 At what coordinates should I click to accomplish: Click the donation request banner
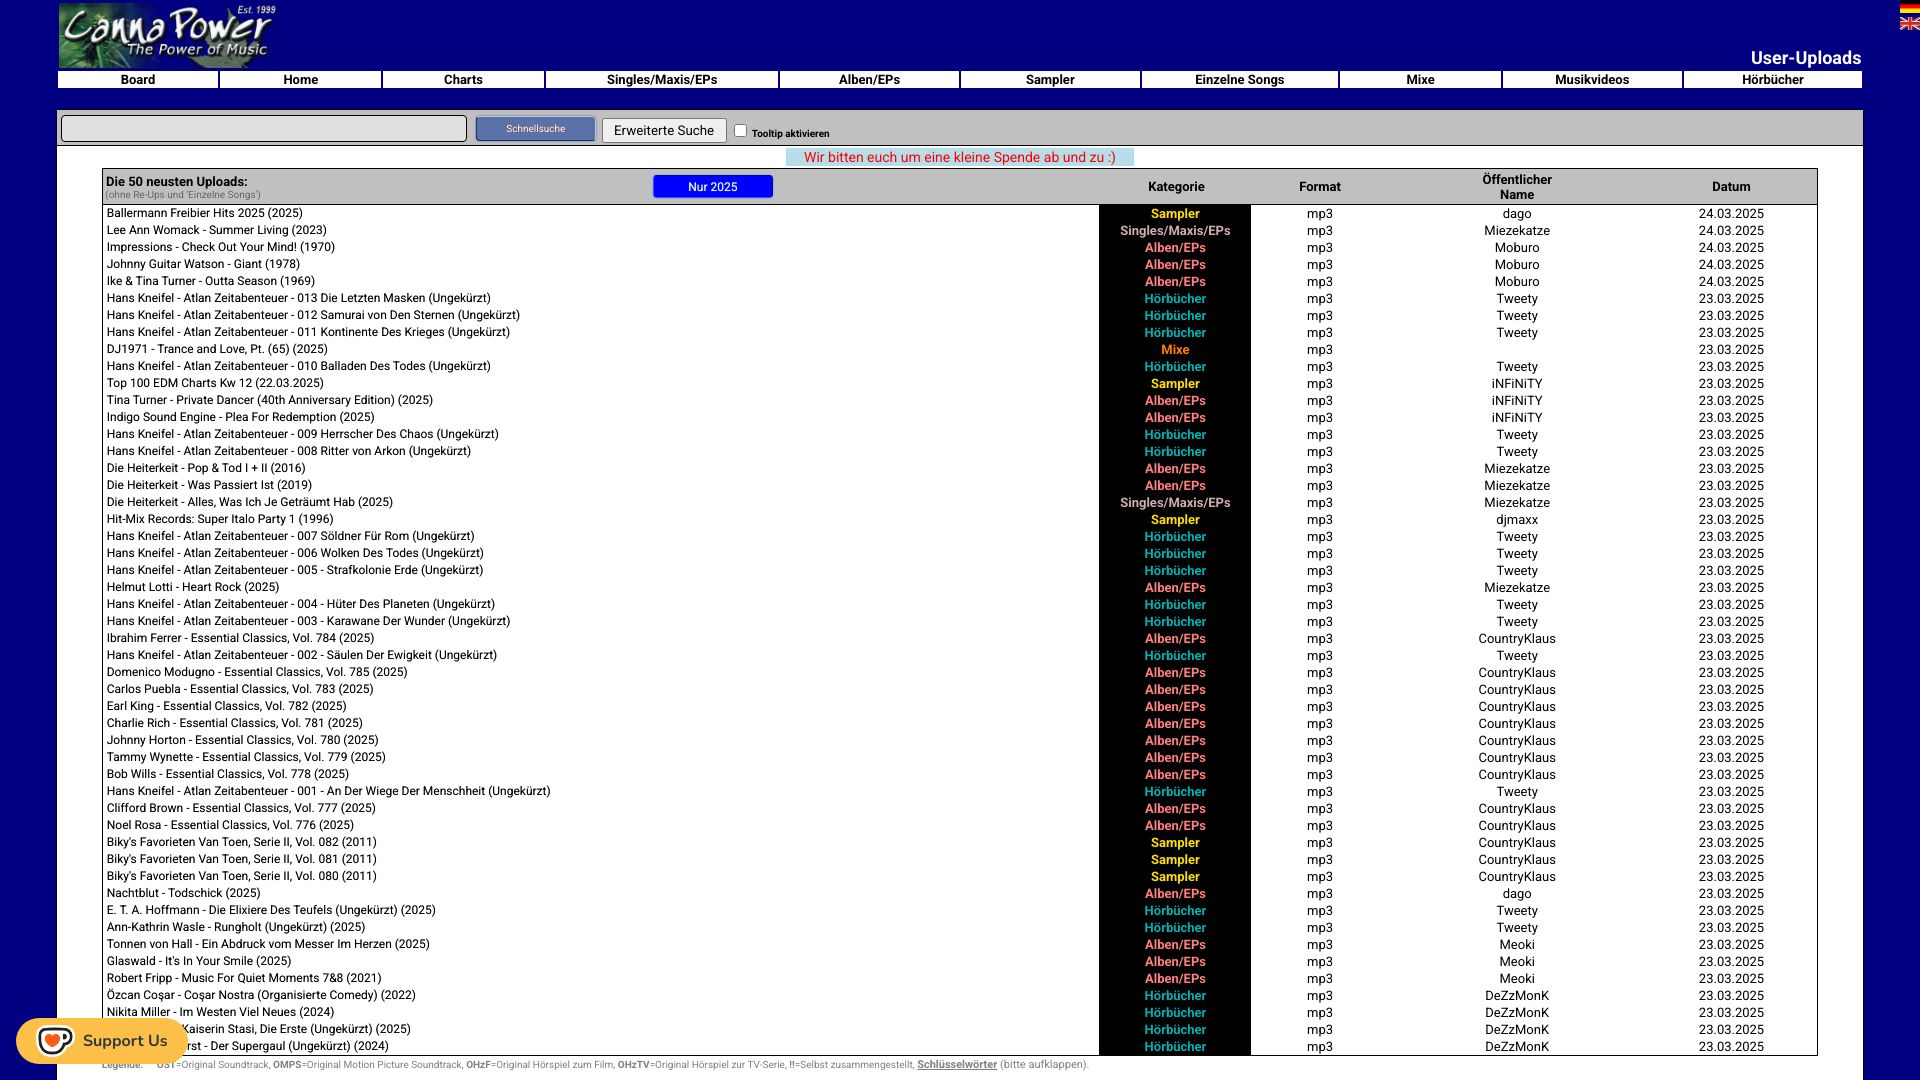[x=960, y=158]
